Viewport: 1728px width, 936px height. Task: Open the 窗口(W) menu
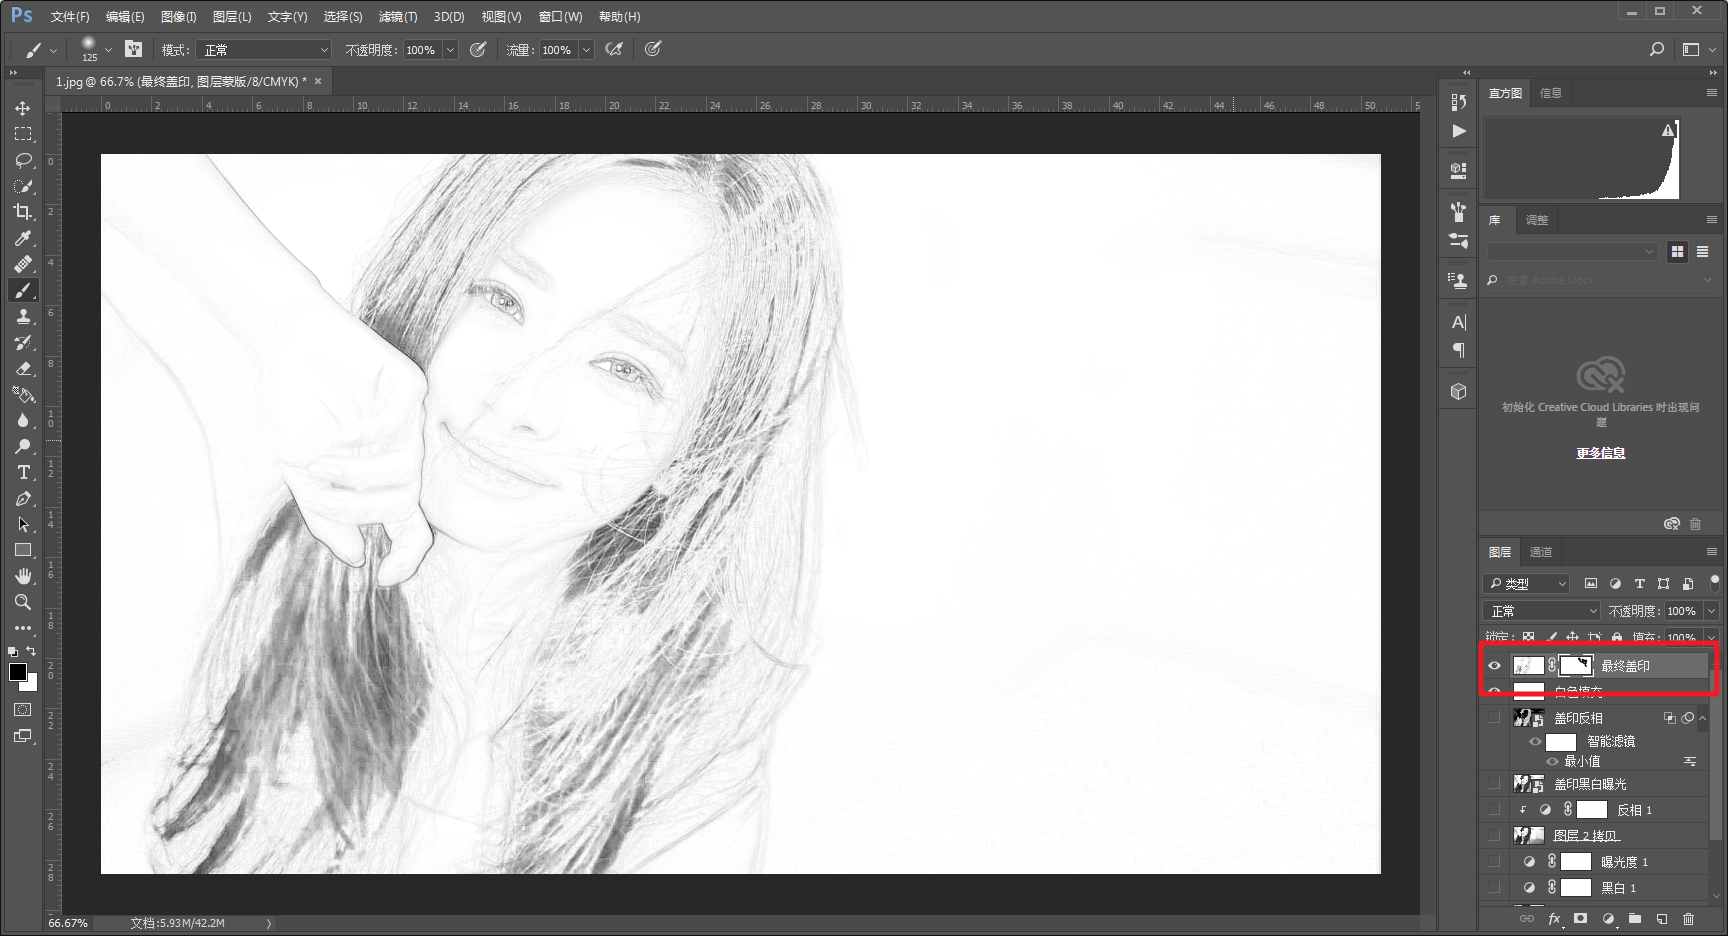coord(560,17)
